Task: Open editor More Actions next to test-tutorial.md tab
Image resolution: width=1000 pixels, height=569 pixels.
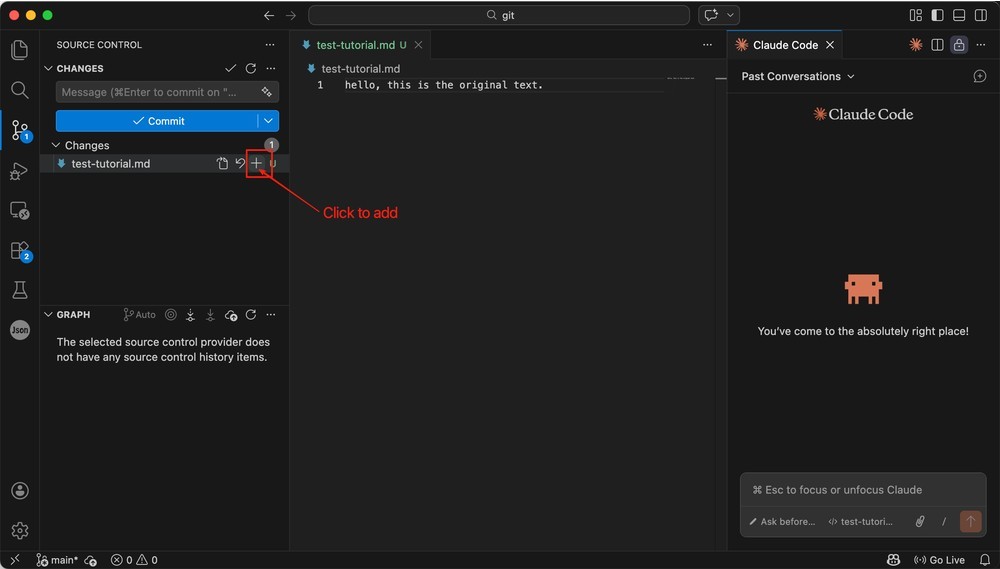Action: pos(707,45)
